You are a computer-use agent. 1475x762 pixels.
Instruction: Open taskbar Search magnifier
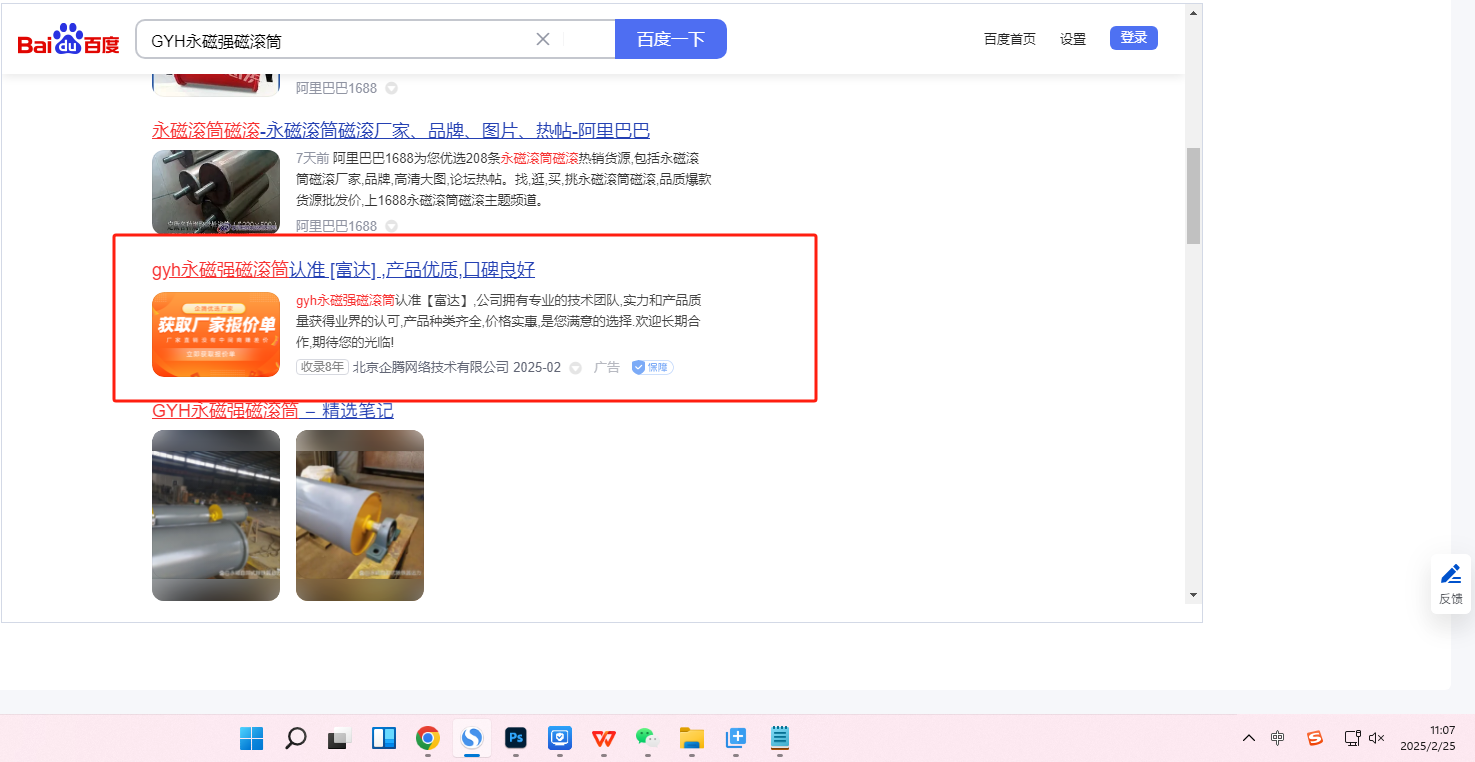click(295, 738)
